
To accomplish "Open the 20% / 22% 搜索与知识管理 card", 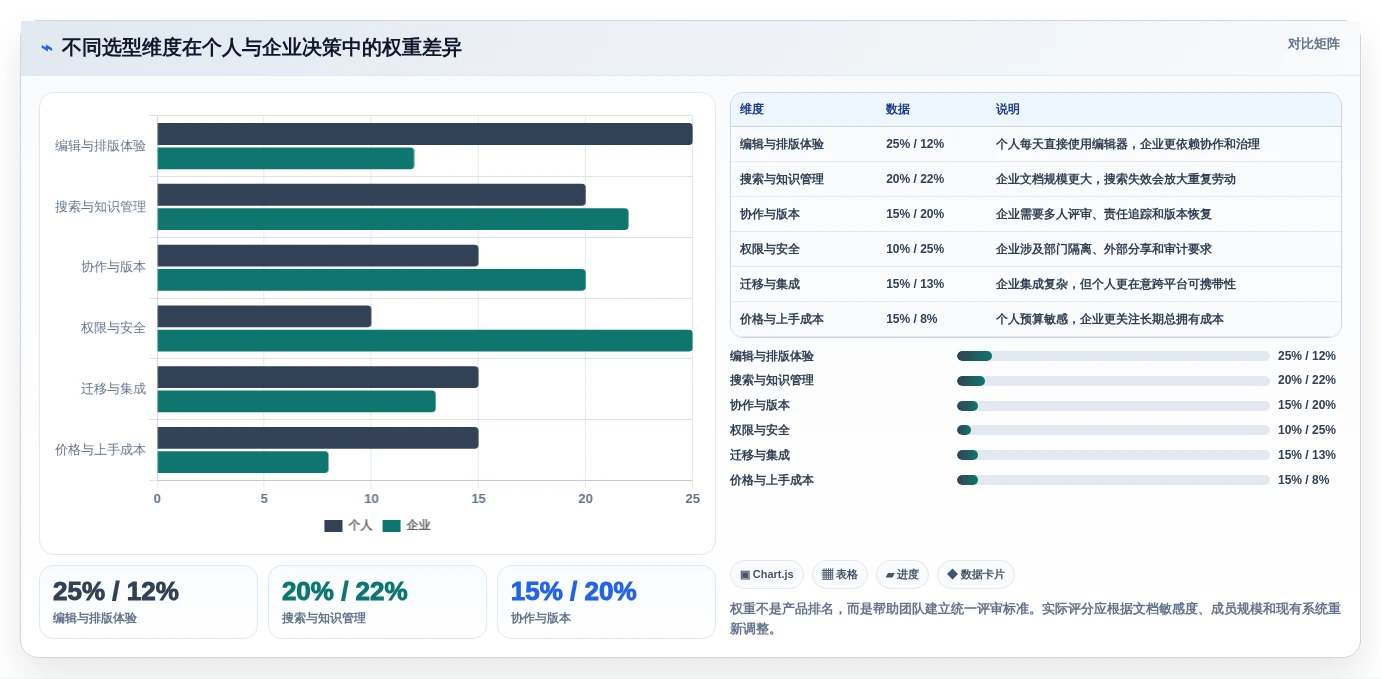I will 377,602.
